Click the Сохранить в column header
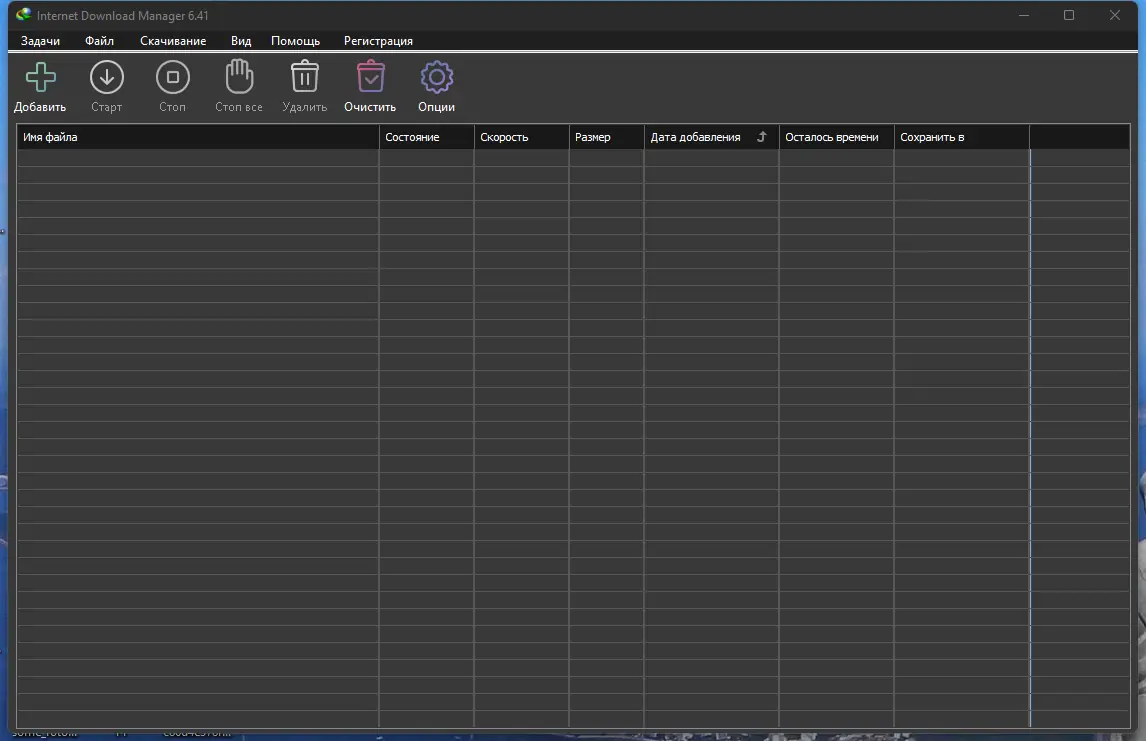 (x=962, y=137)
